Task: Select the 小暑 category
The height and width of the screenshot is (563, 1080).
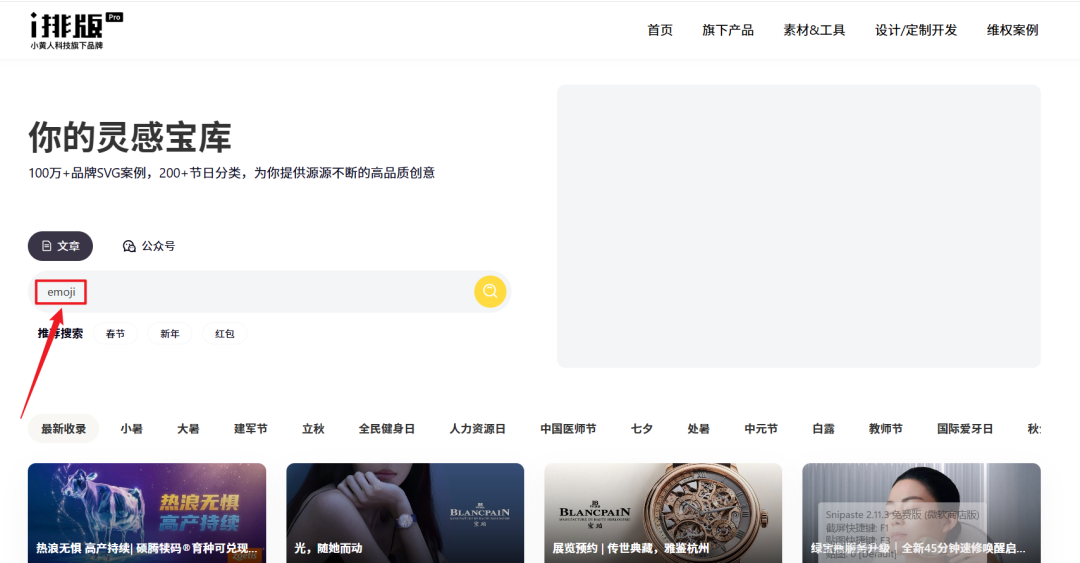Action: click(132, 429)
